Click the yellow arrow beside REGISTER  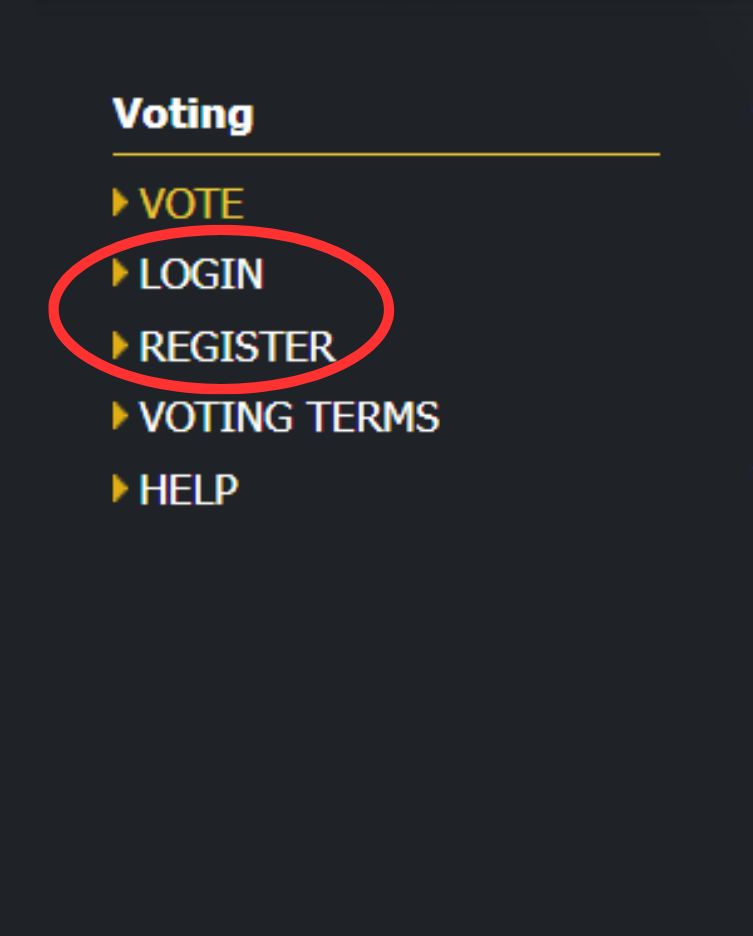tap(120, 345)
